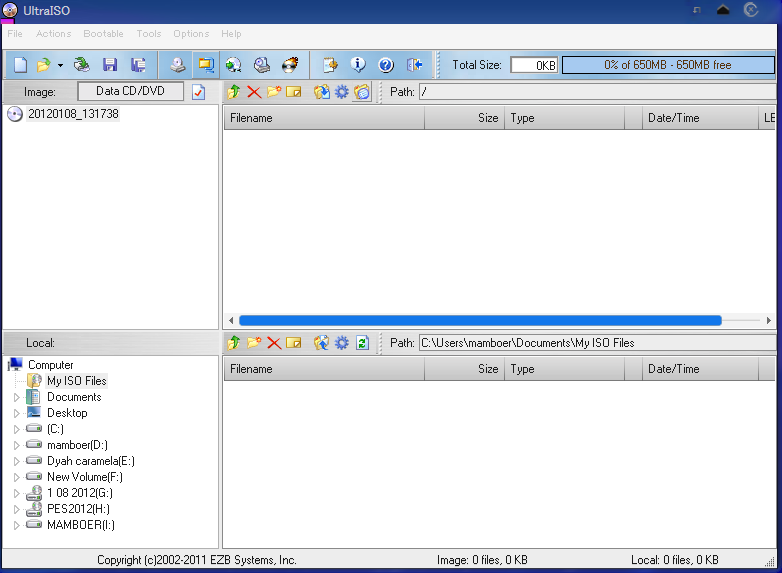This screenshot has height=573, width=782.
Task: Expand the mamboer(D:) drive node
Action: point(16,445)
